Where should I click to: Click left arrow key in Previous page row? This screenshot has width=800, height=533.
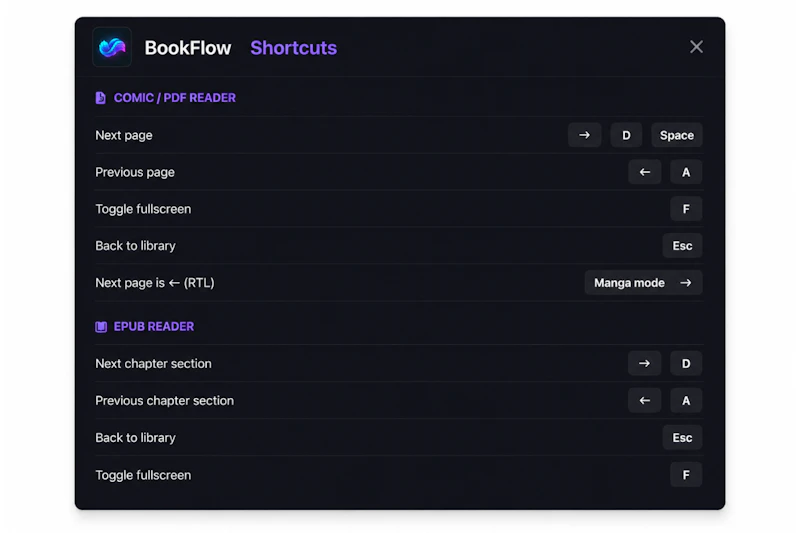[x=644, y=172]
